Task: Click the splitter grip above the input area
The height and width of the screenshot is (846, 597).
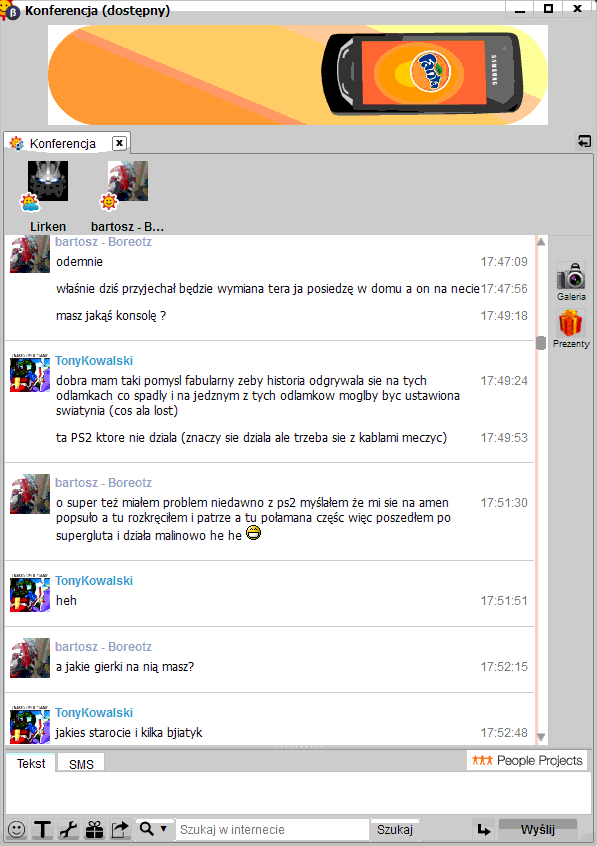Action: tap(298, 747)
